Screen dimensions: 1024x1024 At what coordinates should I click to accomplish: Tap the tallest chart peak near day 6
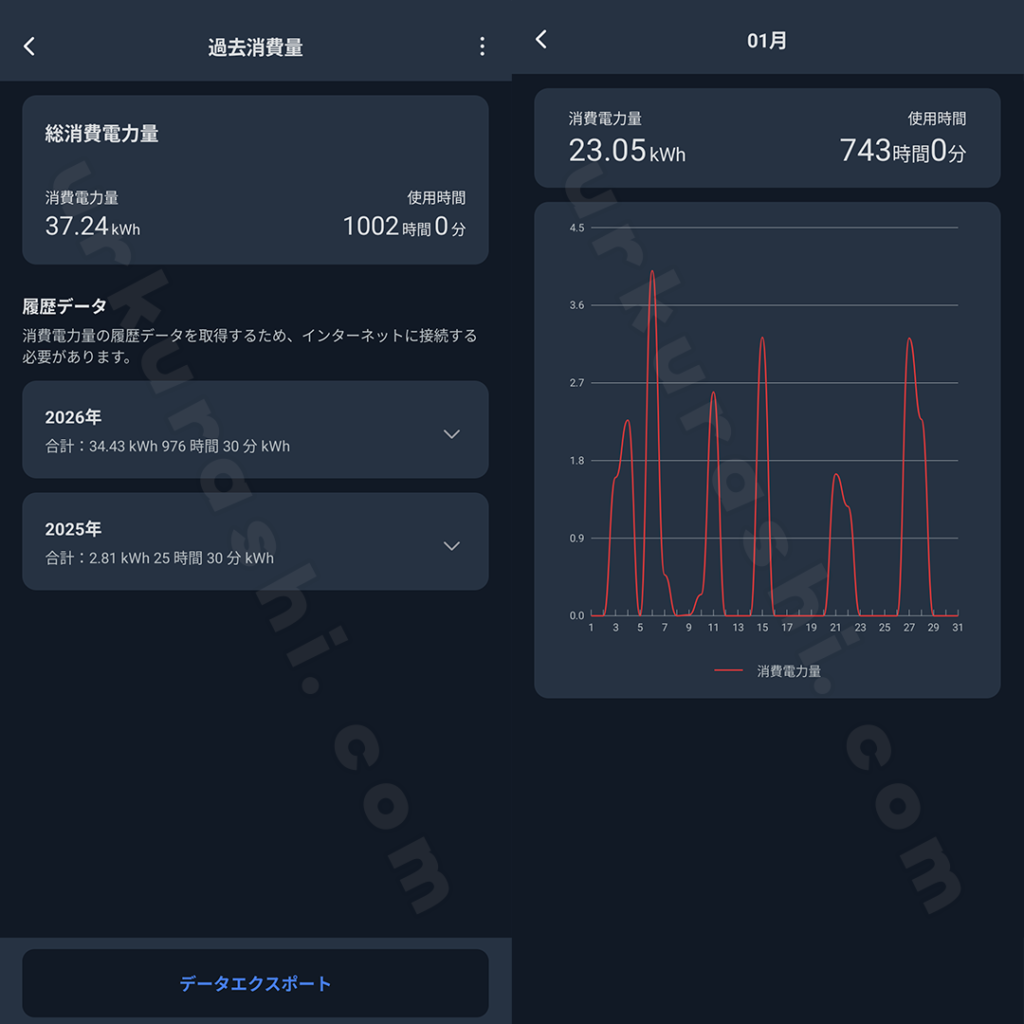pos(652,272)
